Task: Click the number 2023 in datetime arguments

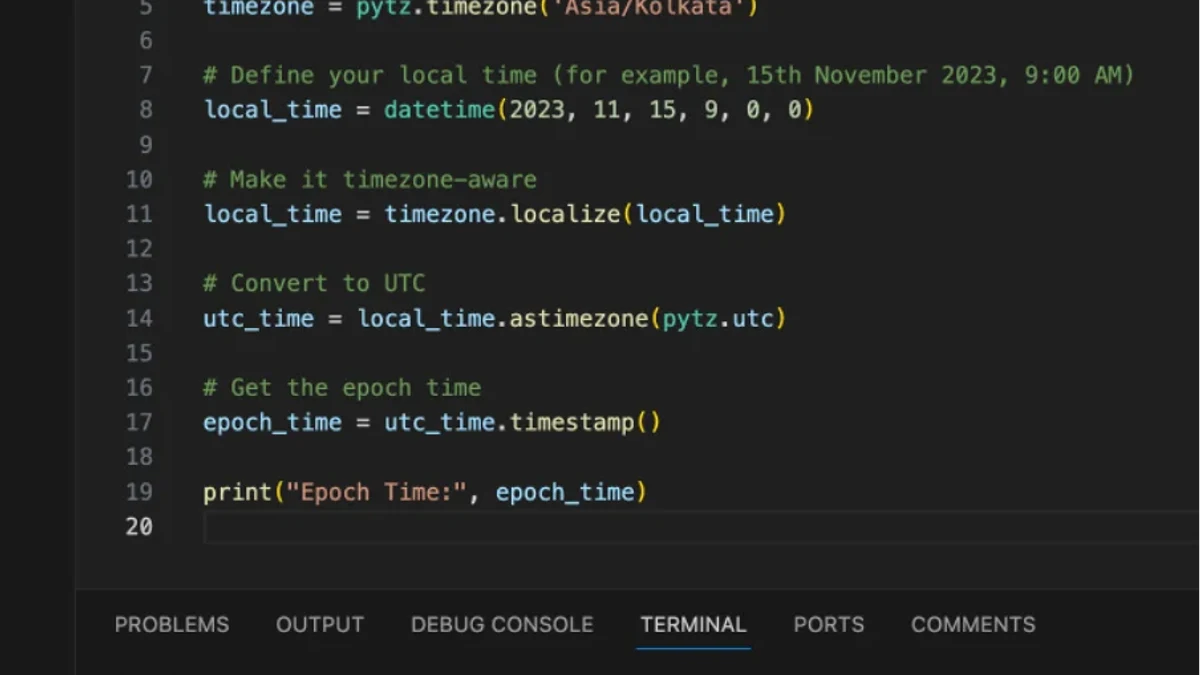Action: click(537, 109)
